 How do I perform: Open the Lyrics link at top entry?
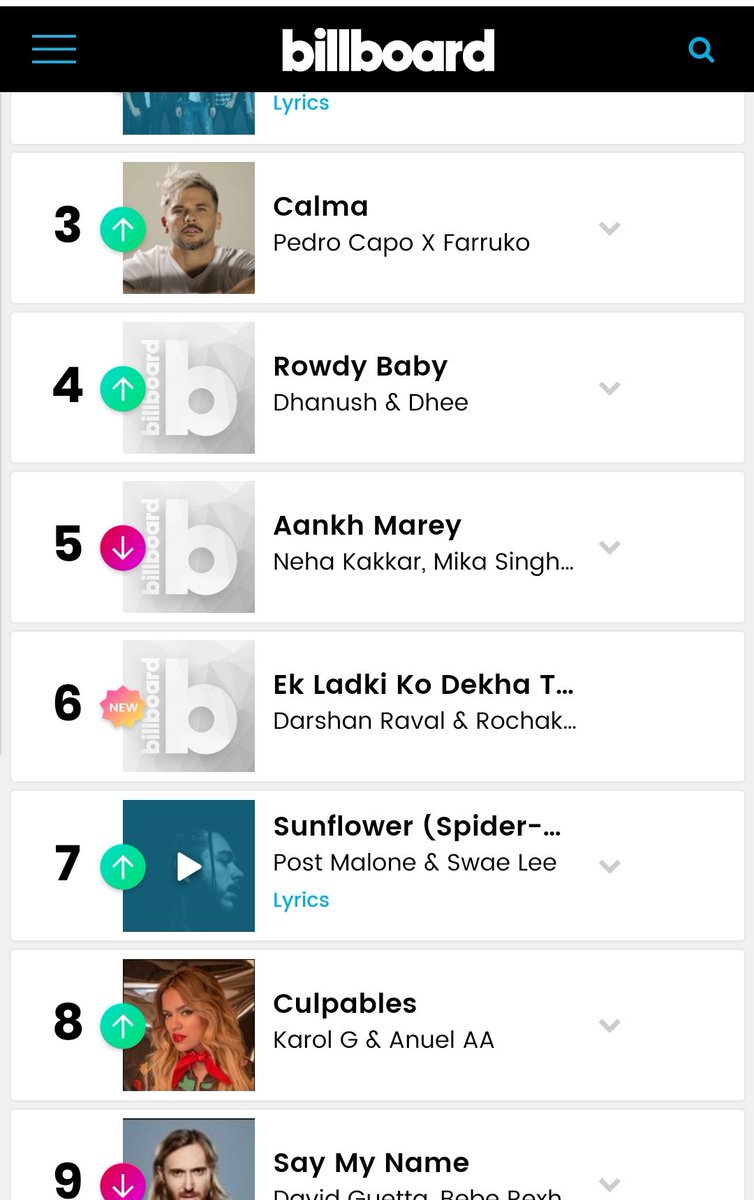tap(301, 103)
